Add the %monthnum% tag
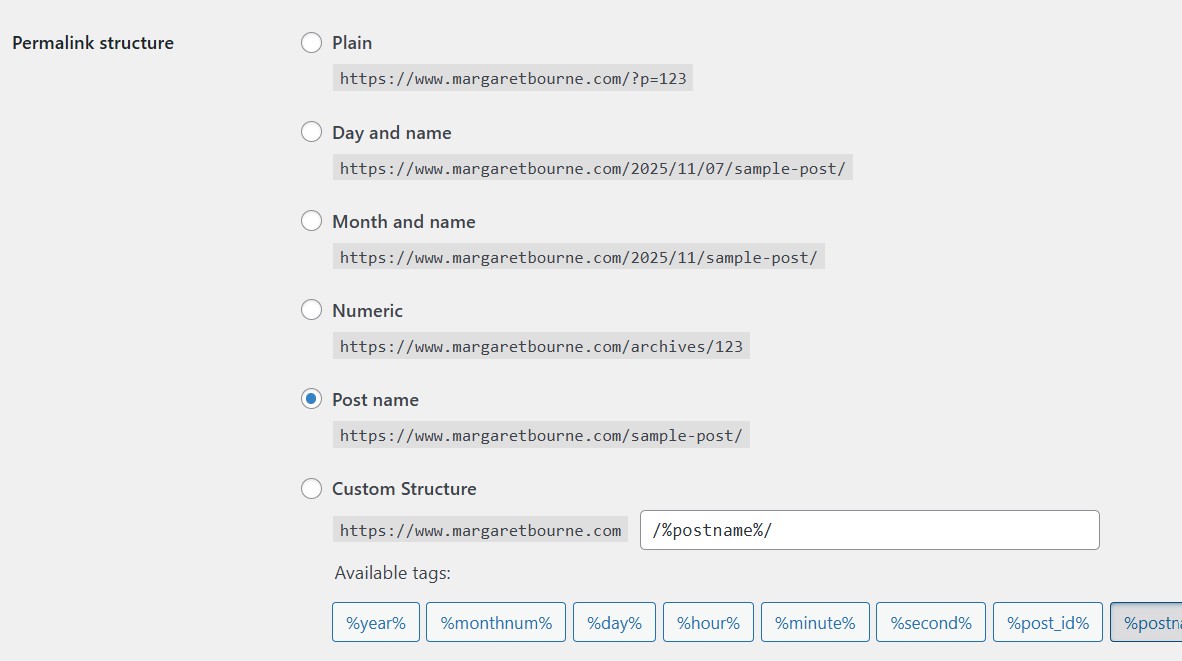 [496, 621]
